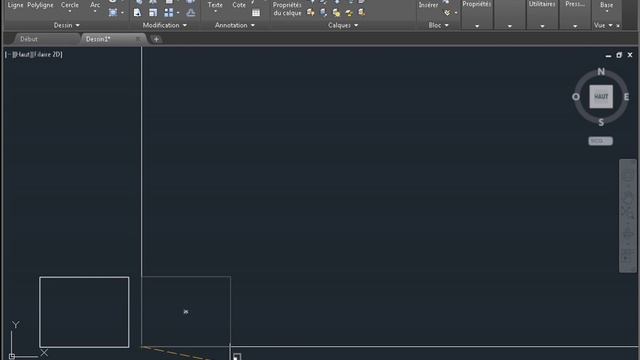
Task: Click layer icon right of Propriétés du calque
Action: click(x=311, y=13)
